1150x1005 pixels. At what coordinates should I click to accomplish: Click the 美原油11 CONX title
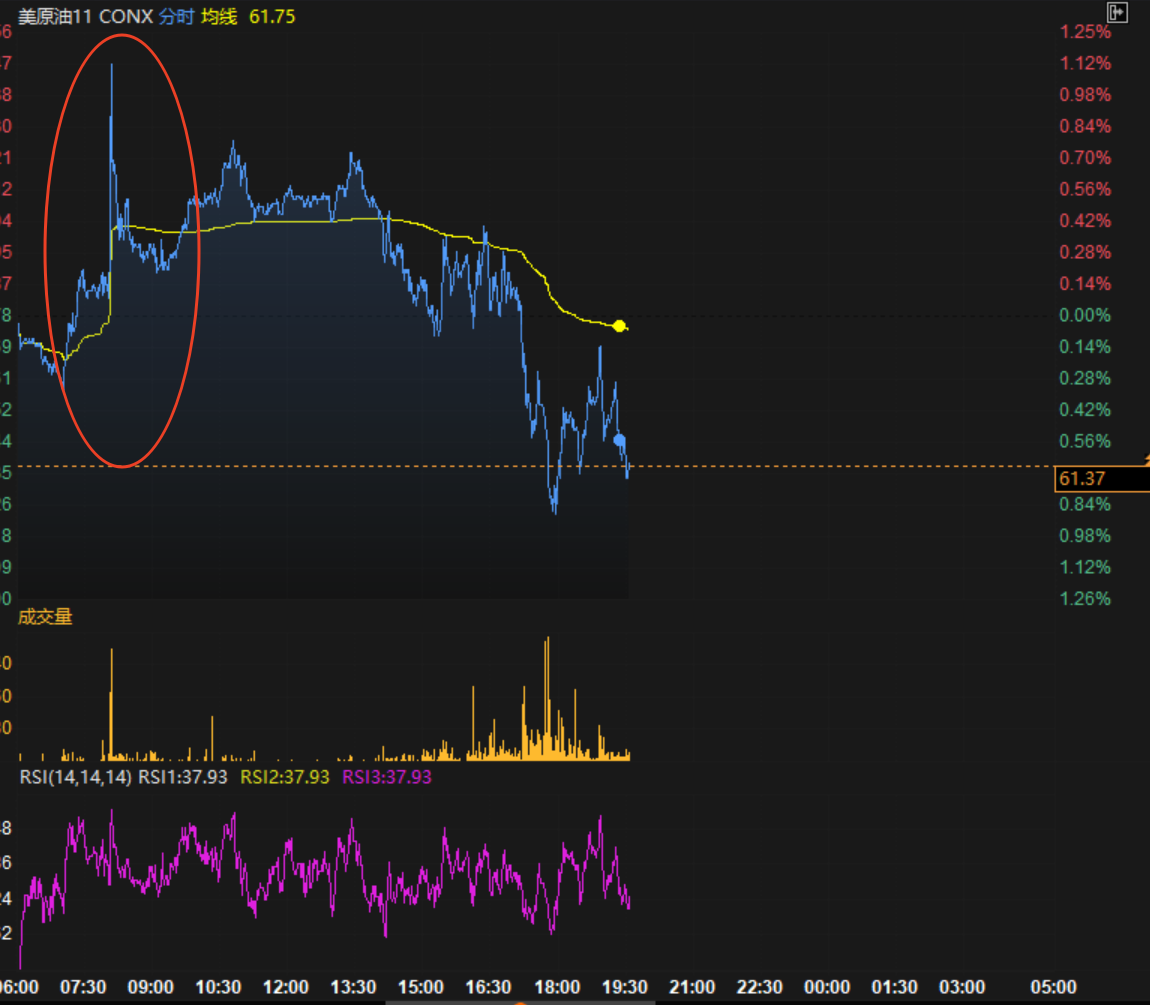coord(85,16)
